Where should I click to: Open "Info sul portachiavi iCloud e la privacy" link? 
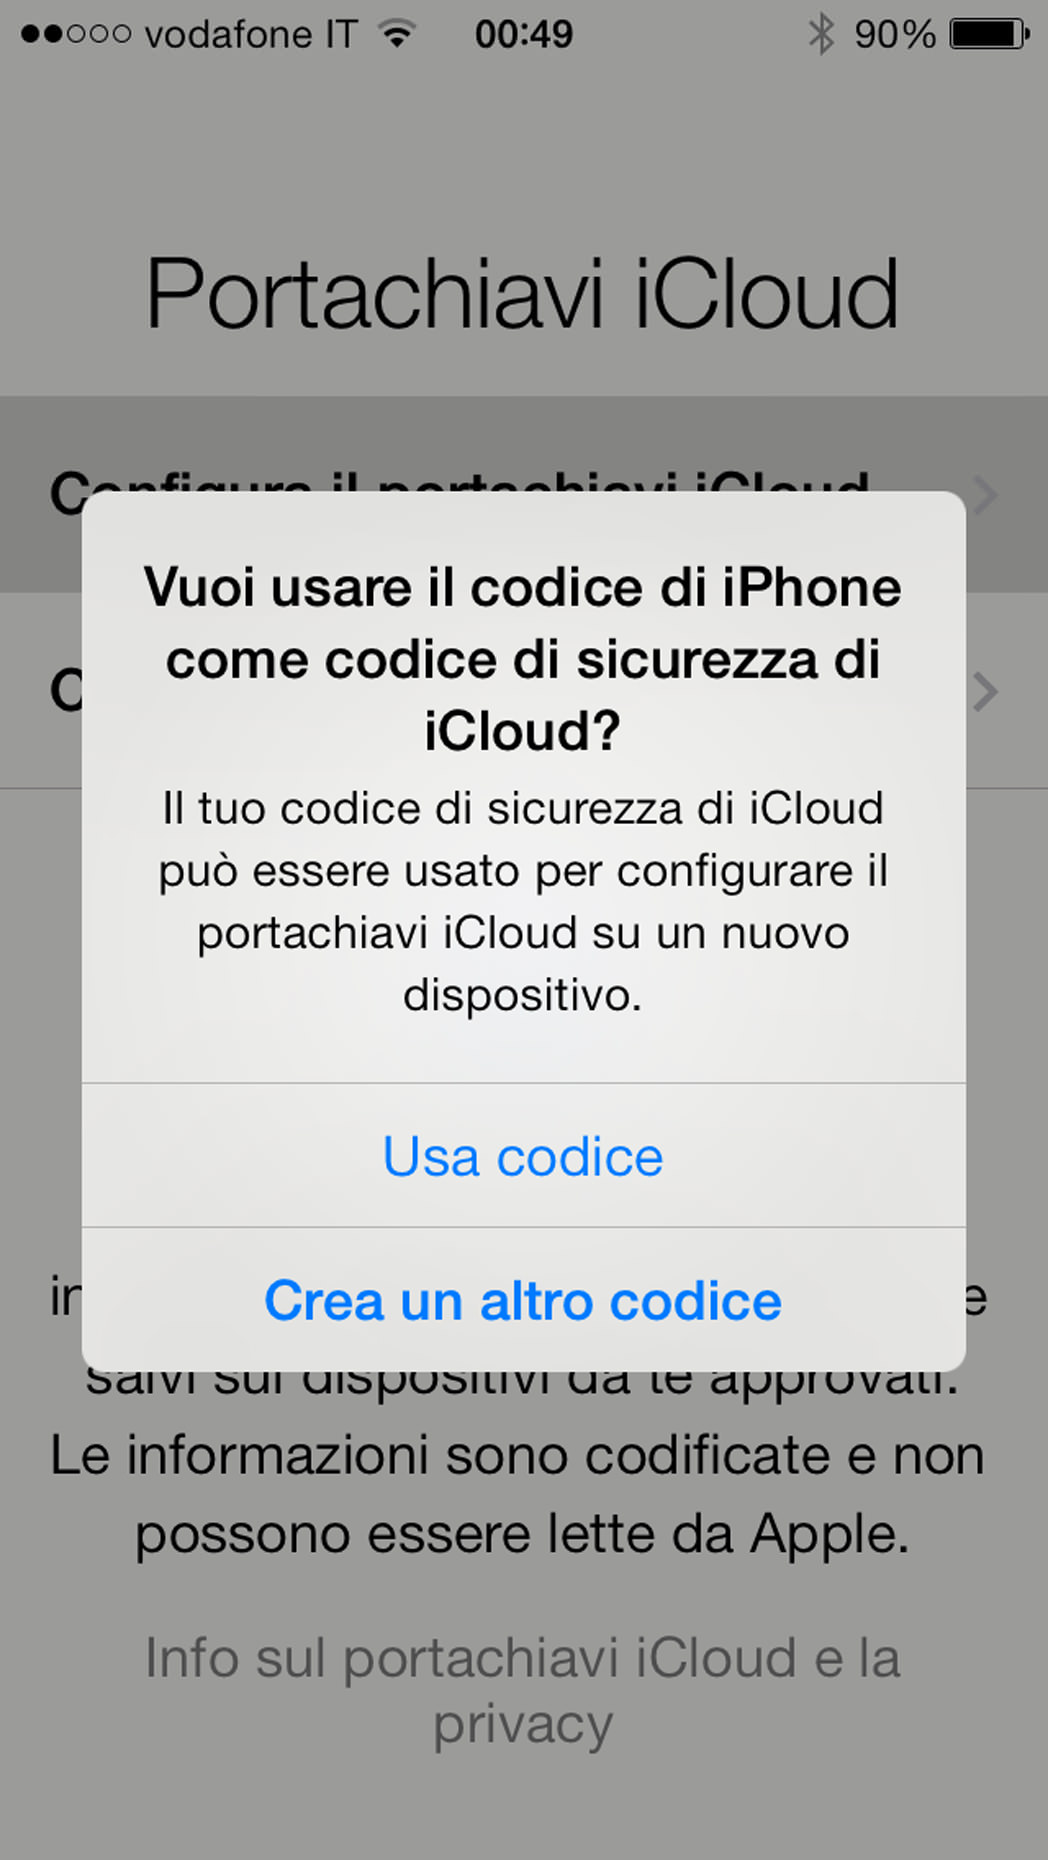[x=523, y=1691]
